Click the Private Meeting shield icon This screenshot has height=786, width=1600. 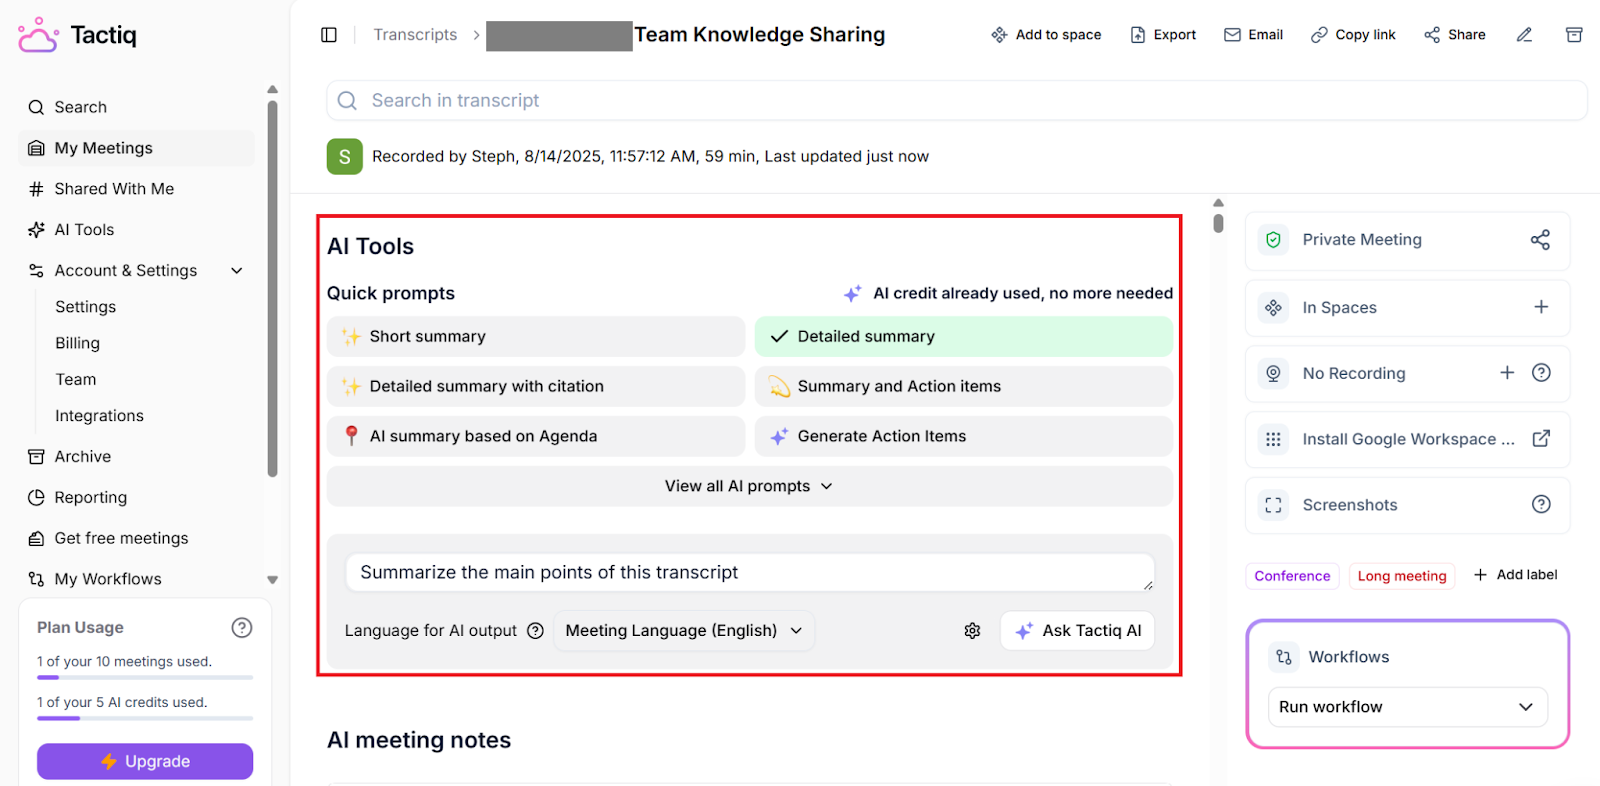[x=1273, y=240]
